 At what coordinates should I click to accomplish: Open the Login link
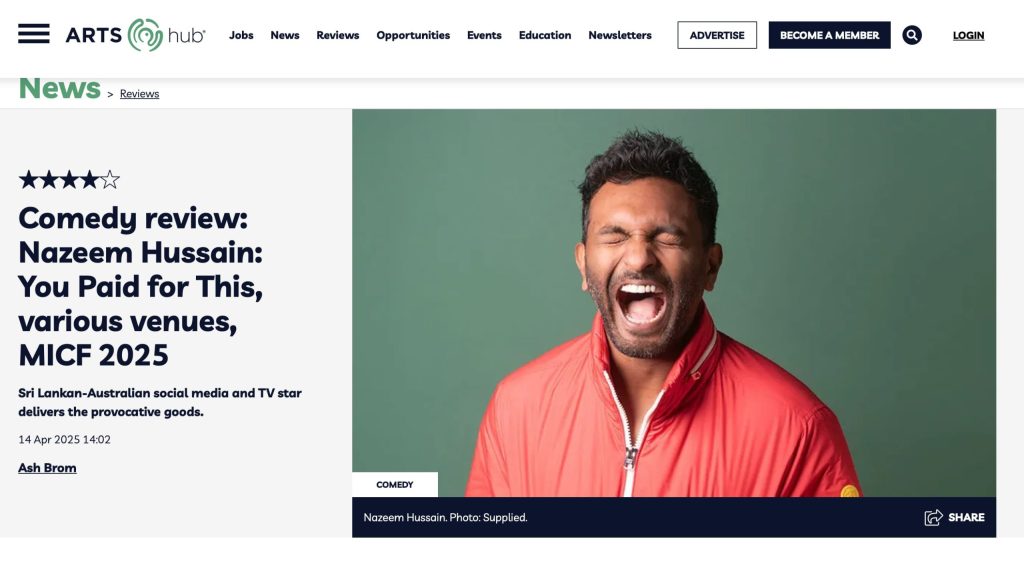968,35
